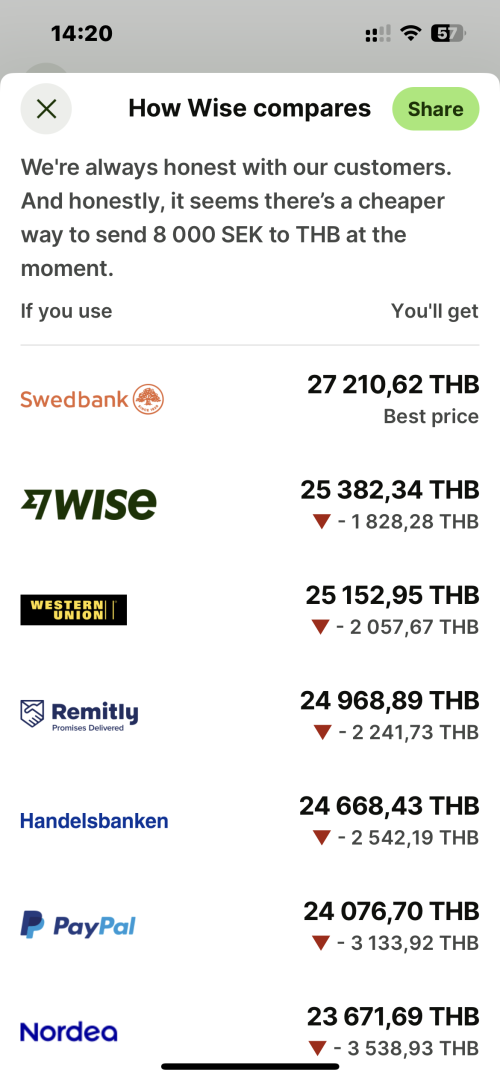Tap the red arrow beside - 2 241,73 THB
Viewport: 500px width, 1080px height.
point(322,732)
